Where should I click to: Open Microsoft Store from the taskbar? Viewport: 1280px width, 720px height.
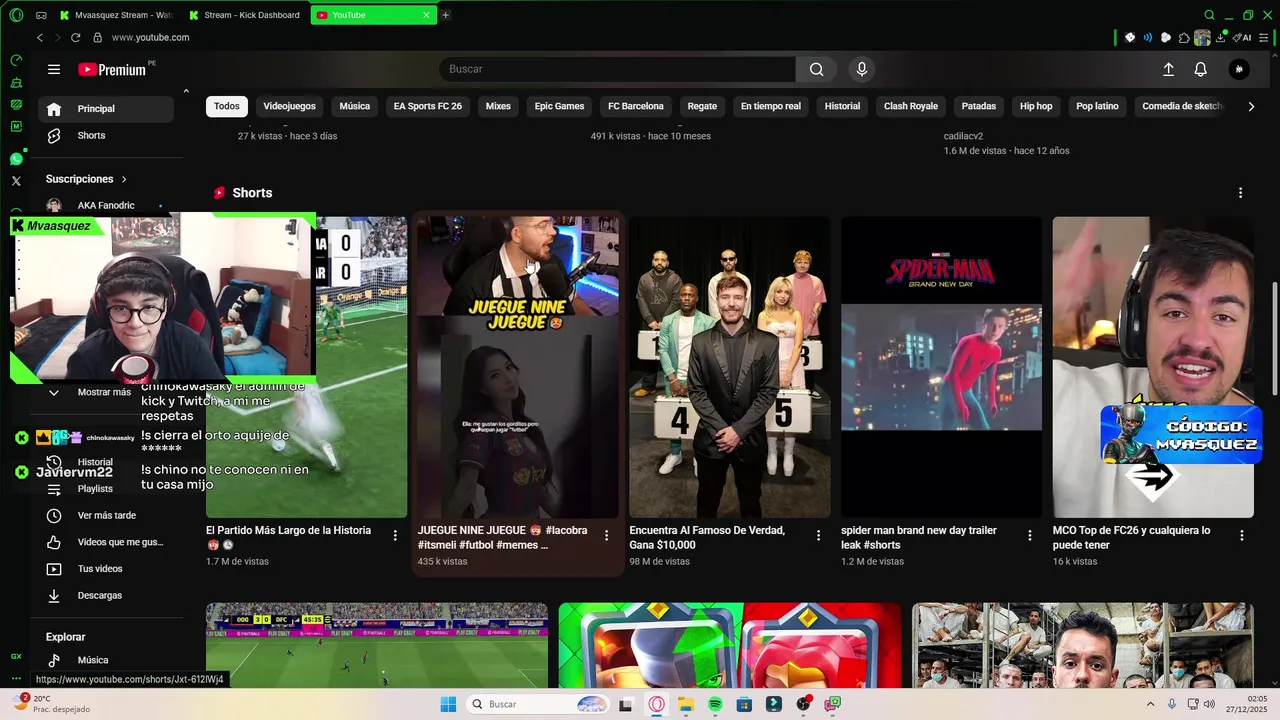pos(744,704)
